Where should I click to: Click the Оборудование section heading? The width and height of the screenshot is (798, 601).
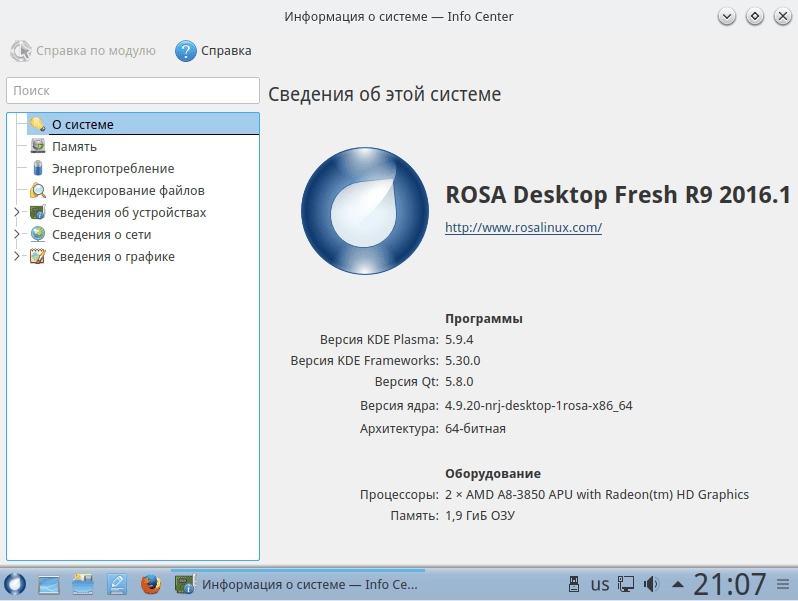pos(493,474)
